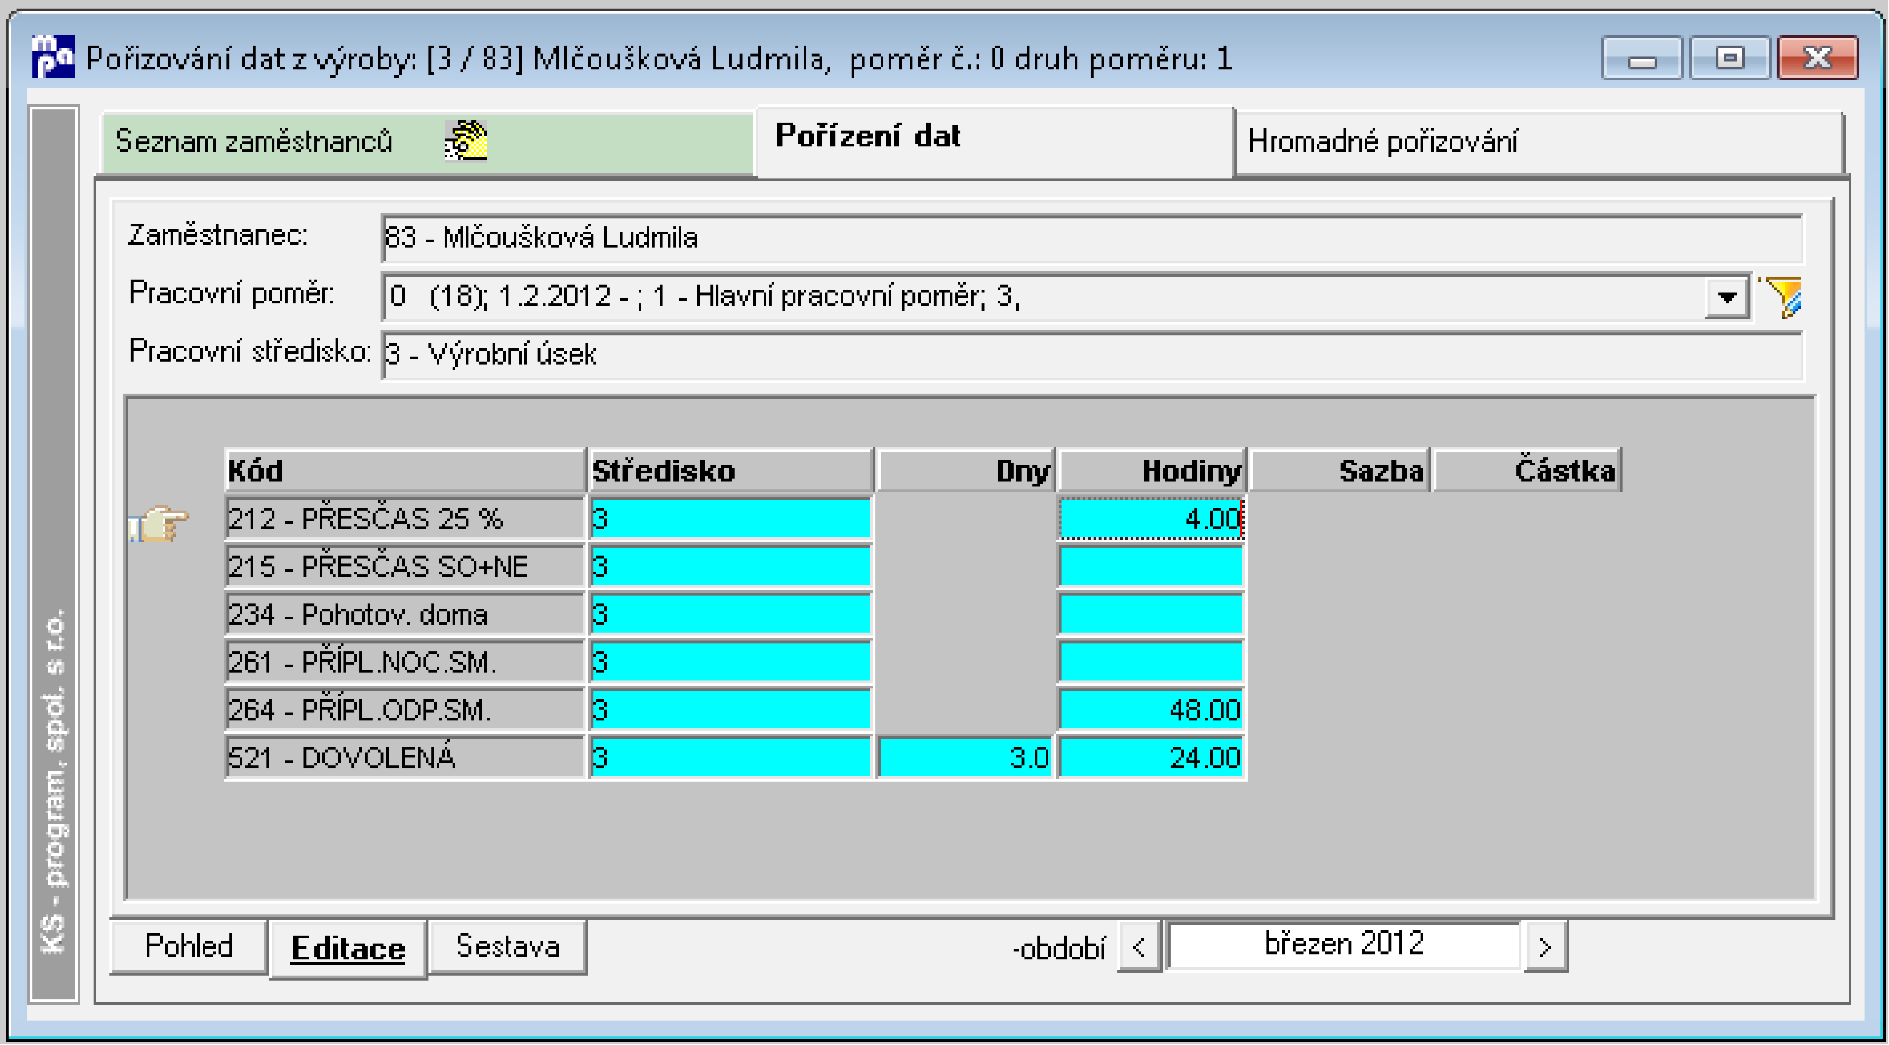Click the Hodiny column header
This screenshot has height=1045, width=1889.
click(x=1152, y=470)
